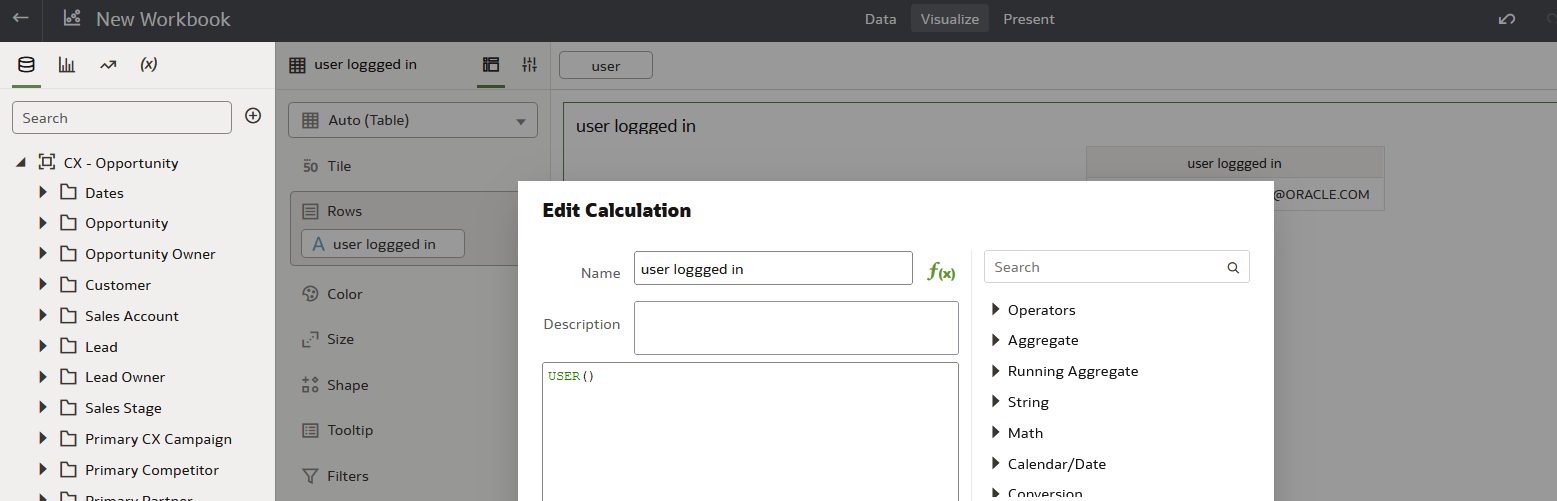Open the Visualizations bar-chart icon

67,65
